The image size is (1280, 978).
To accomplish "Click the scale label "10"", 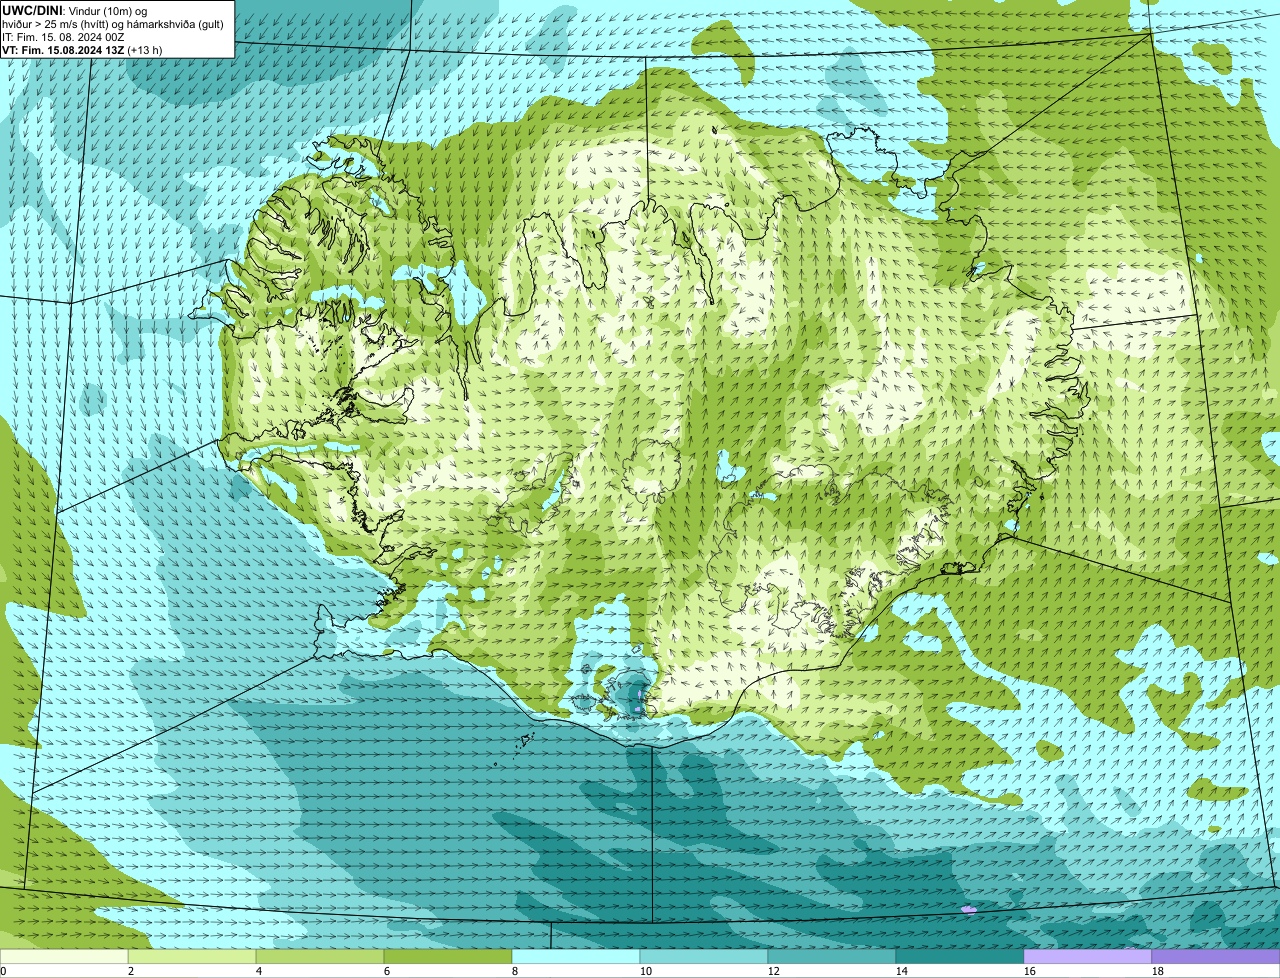I will coord(646,971).
